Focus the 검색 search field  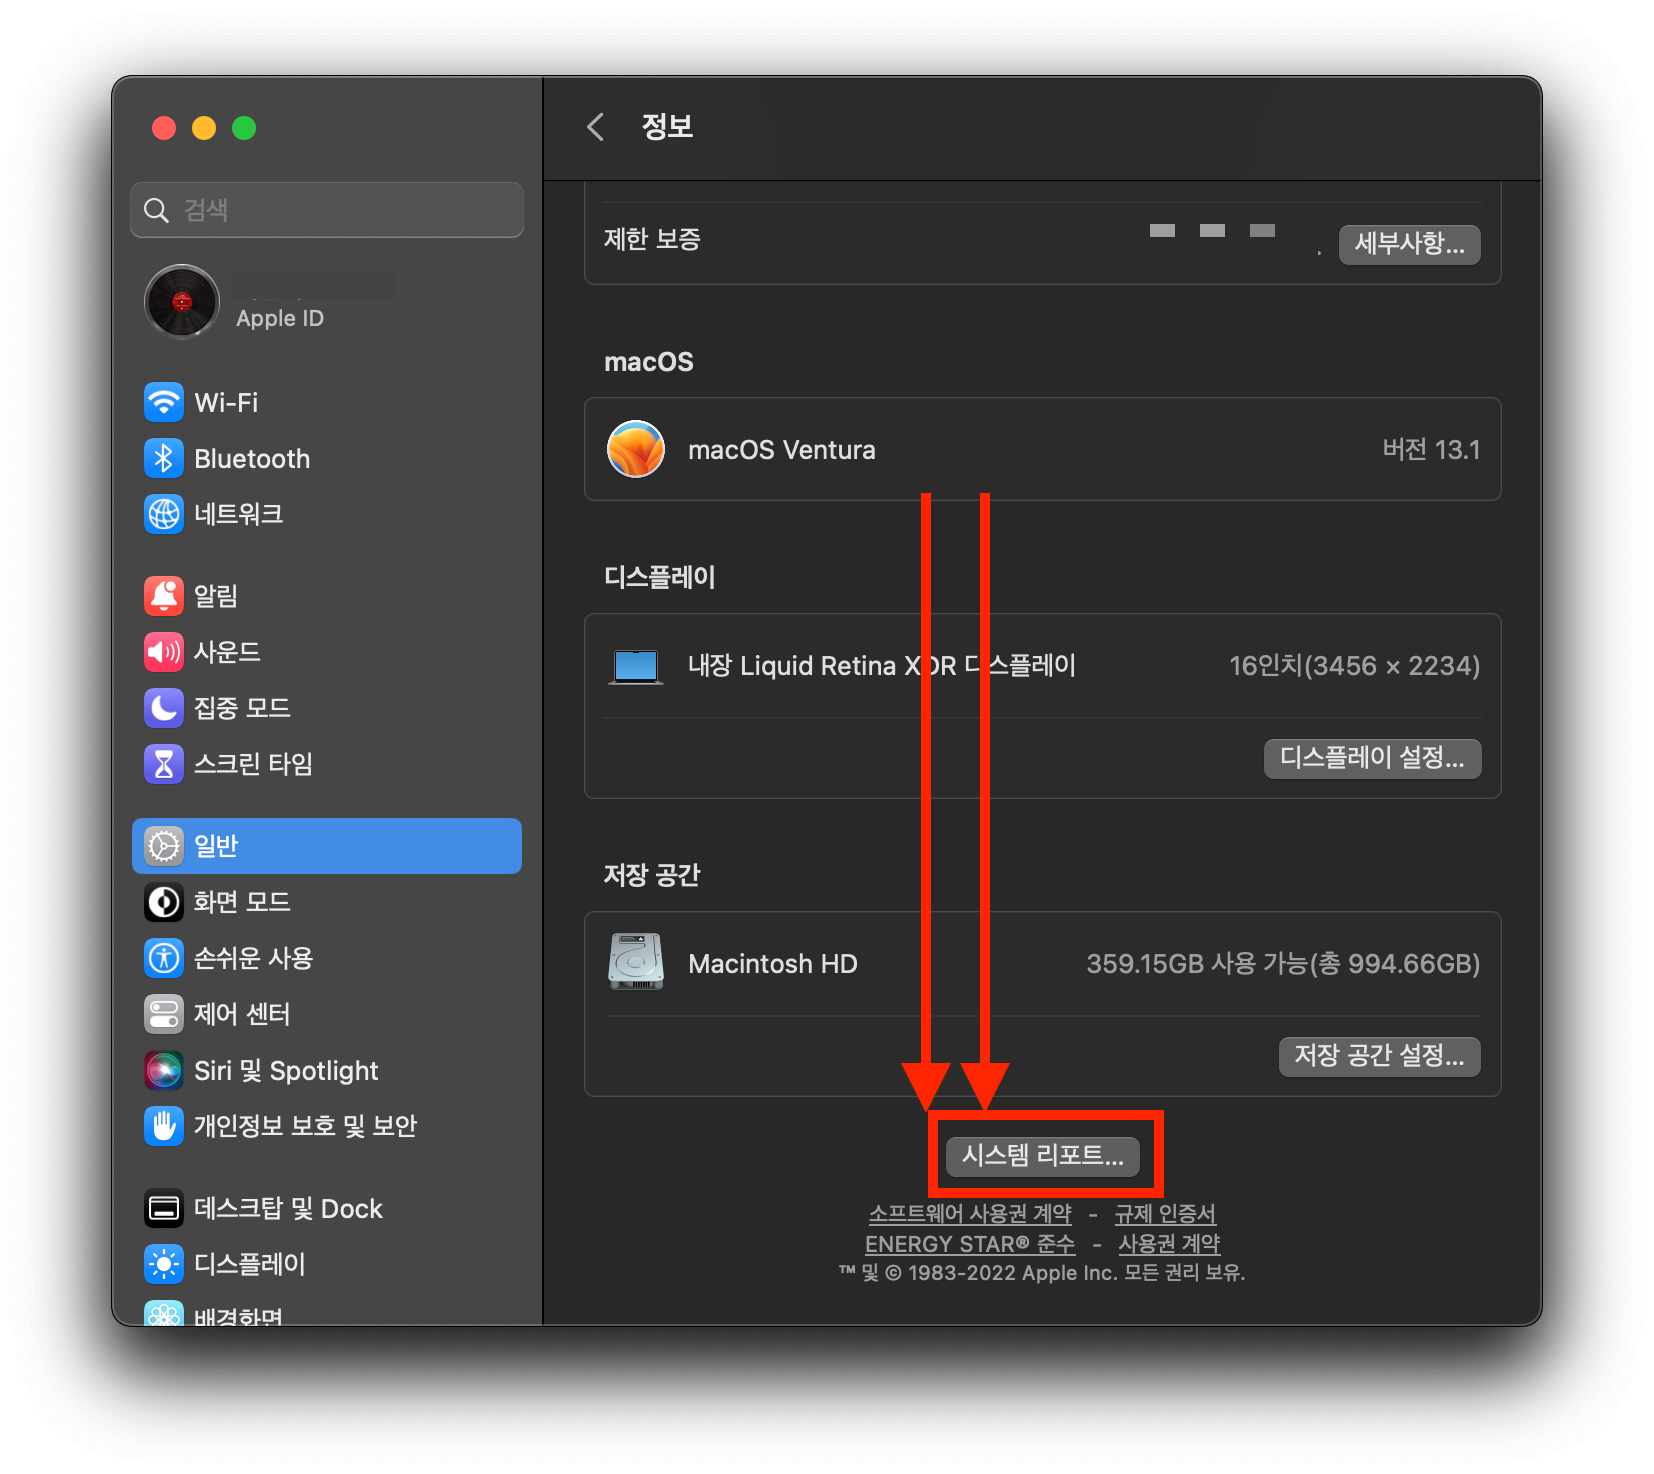327,210
